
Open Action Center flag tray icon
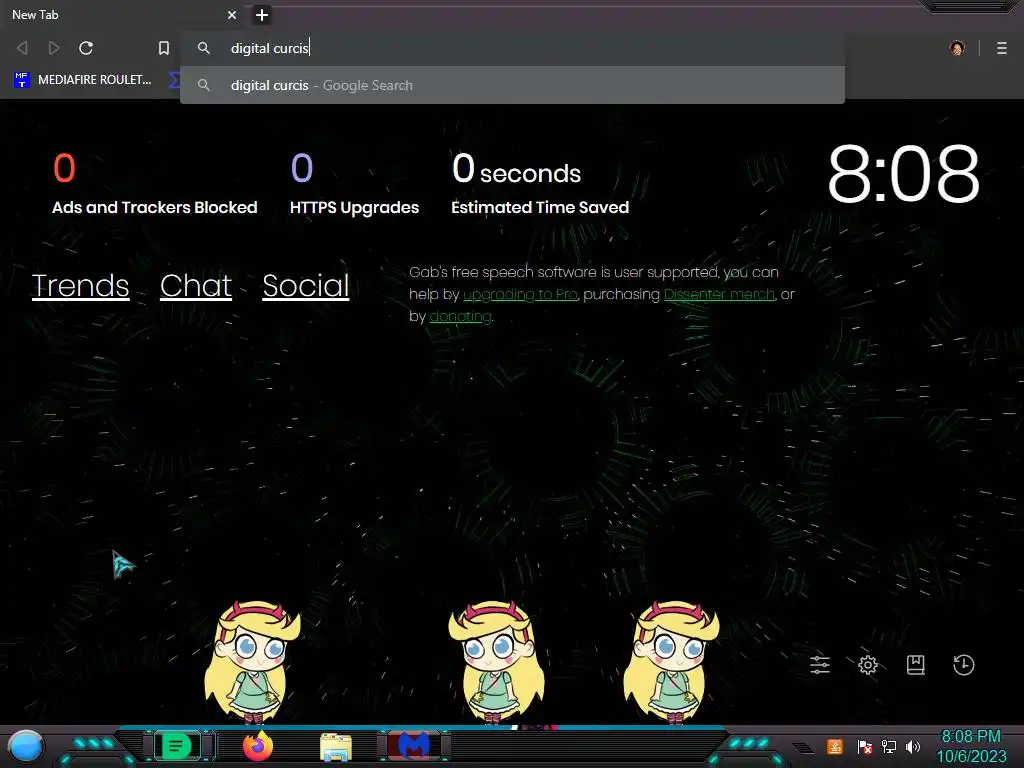tap(864, 746)
